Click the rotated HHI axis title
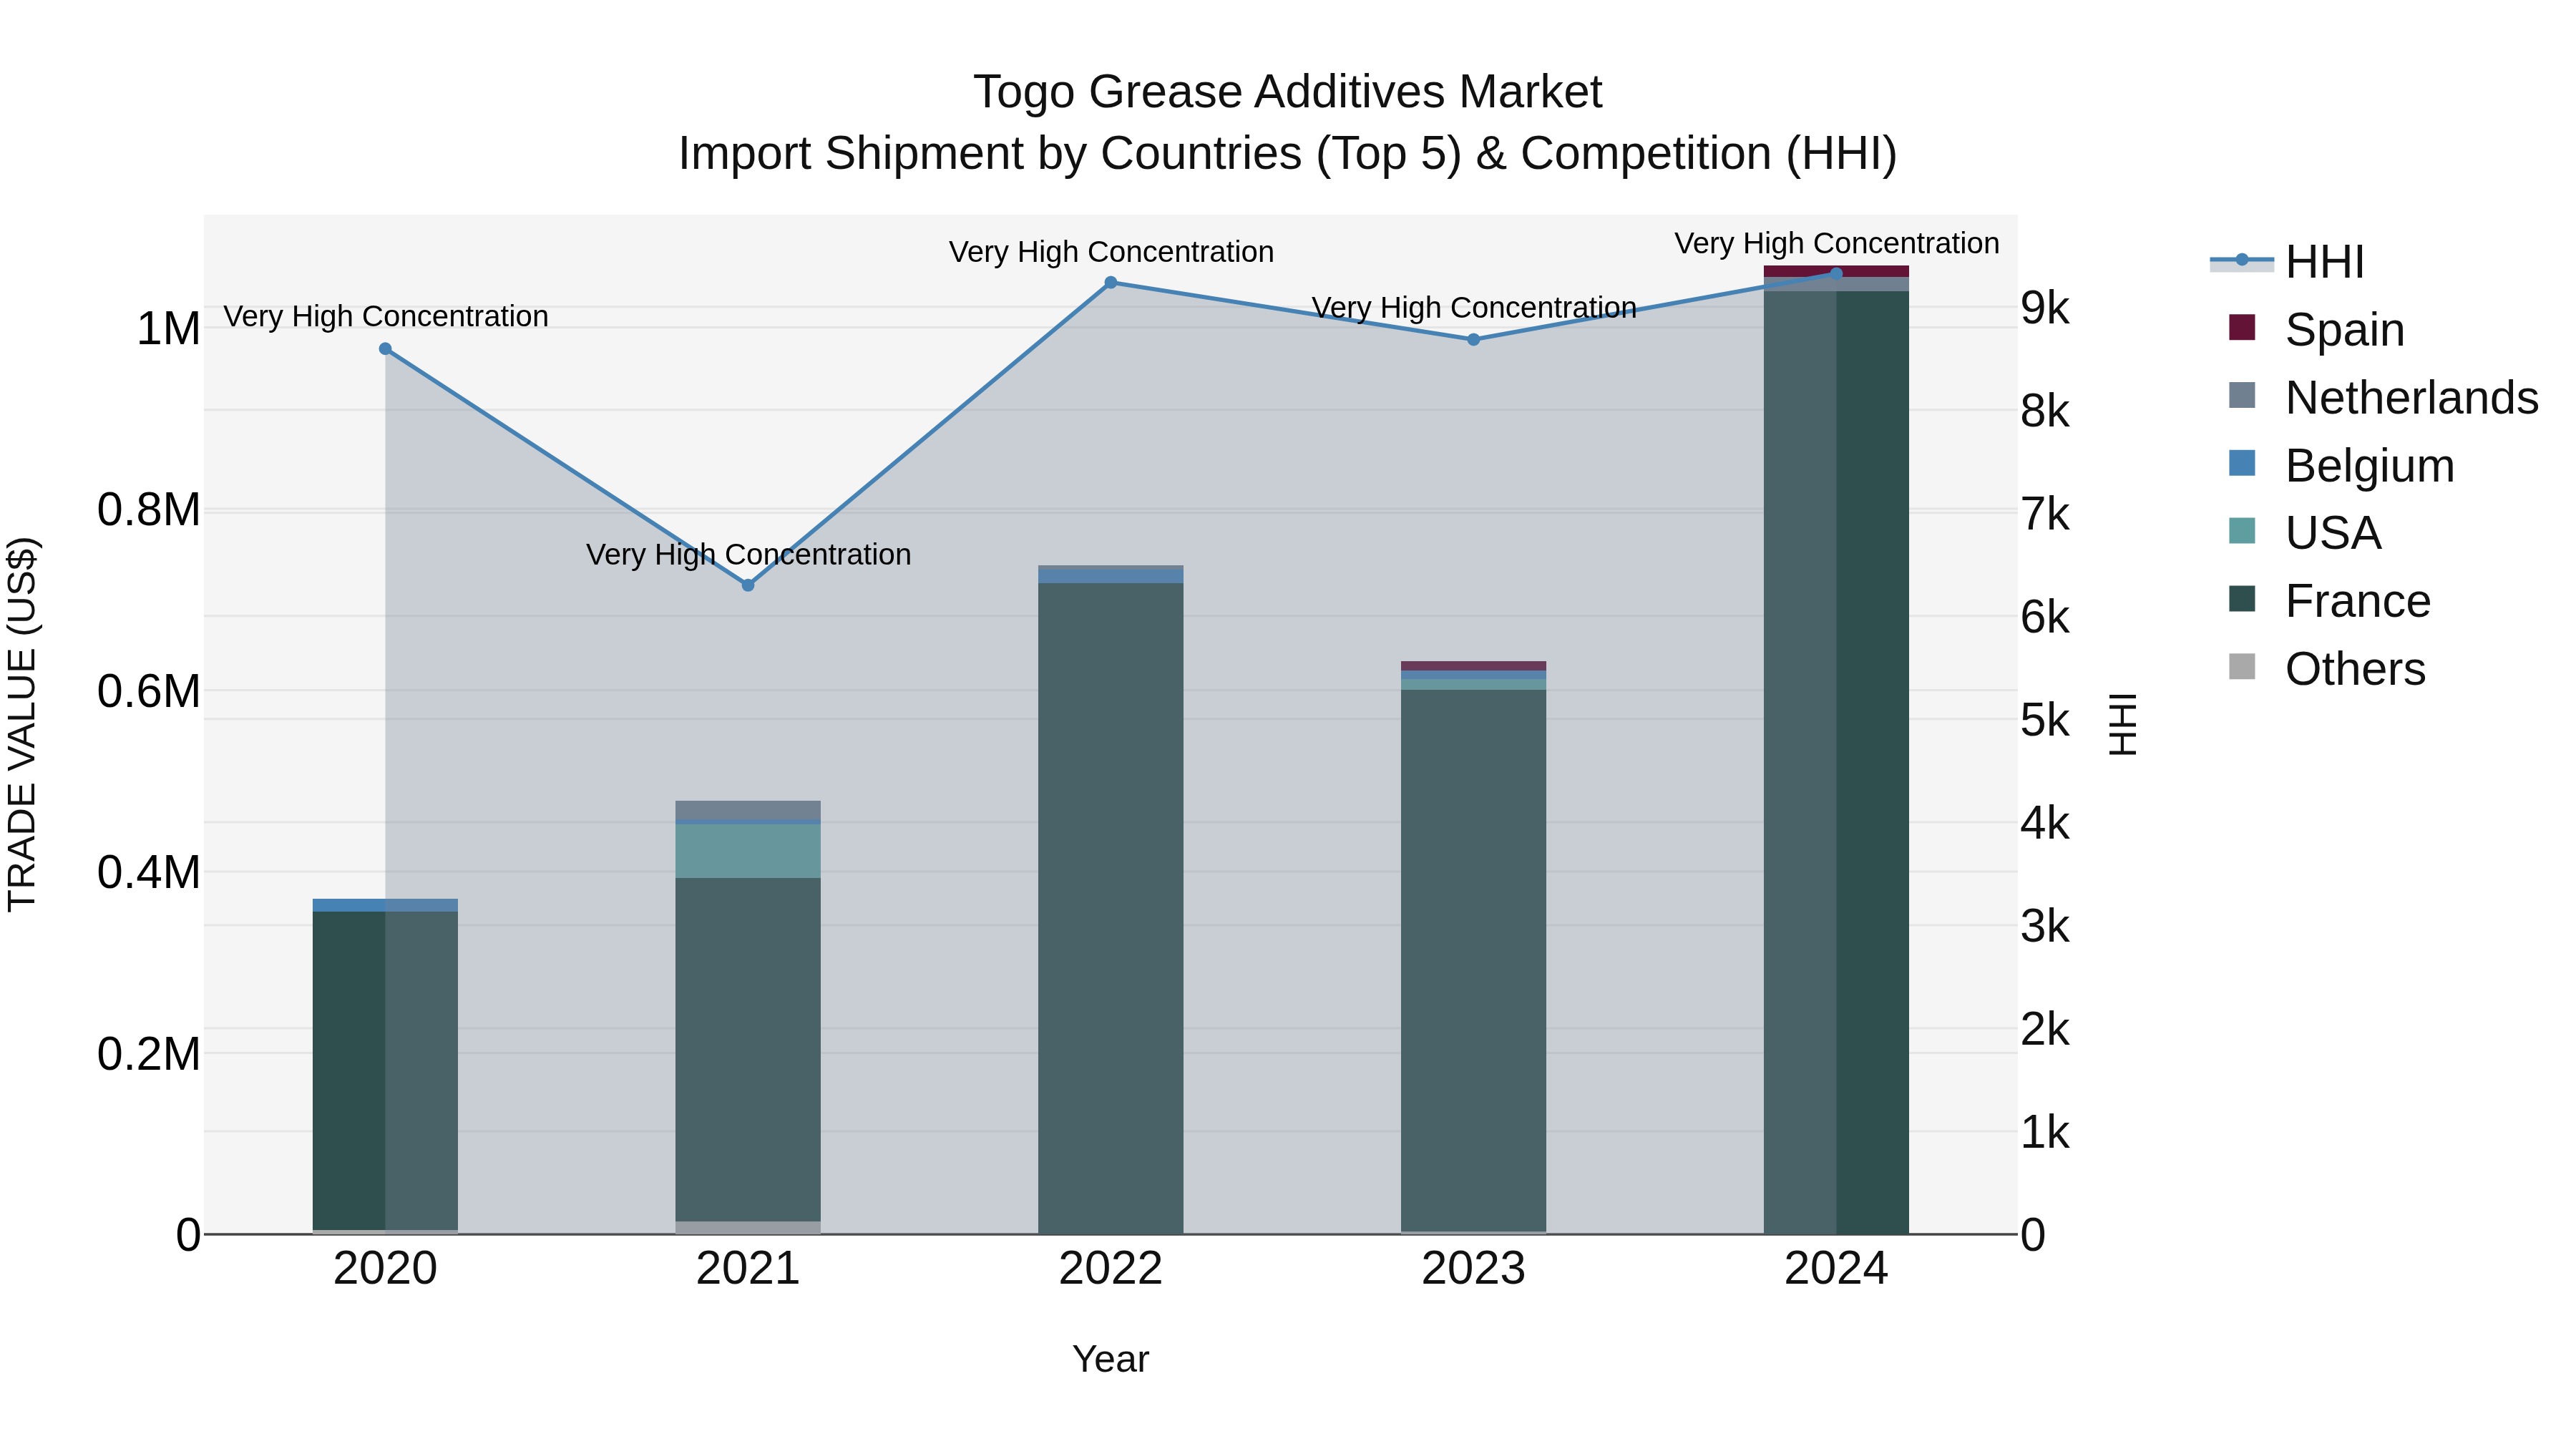Viewport: 2576px width, 1449px height. pos(2122,724)
